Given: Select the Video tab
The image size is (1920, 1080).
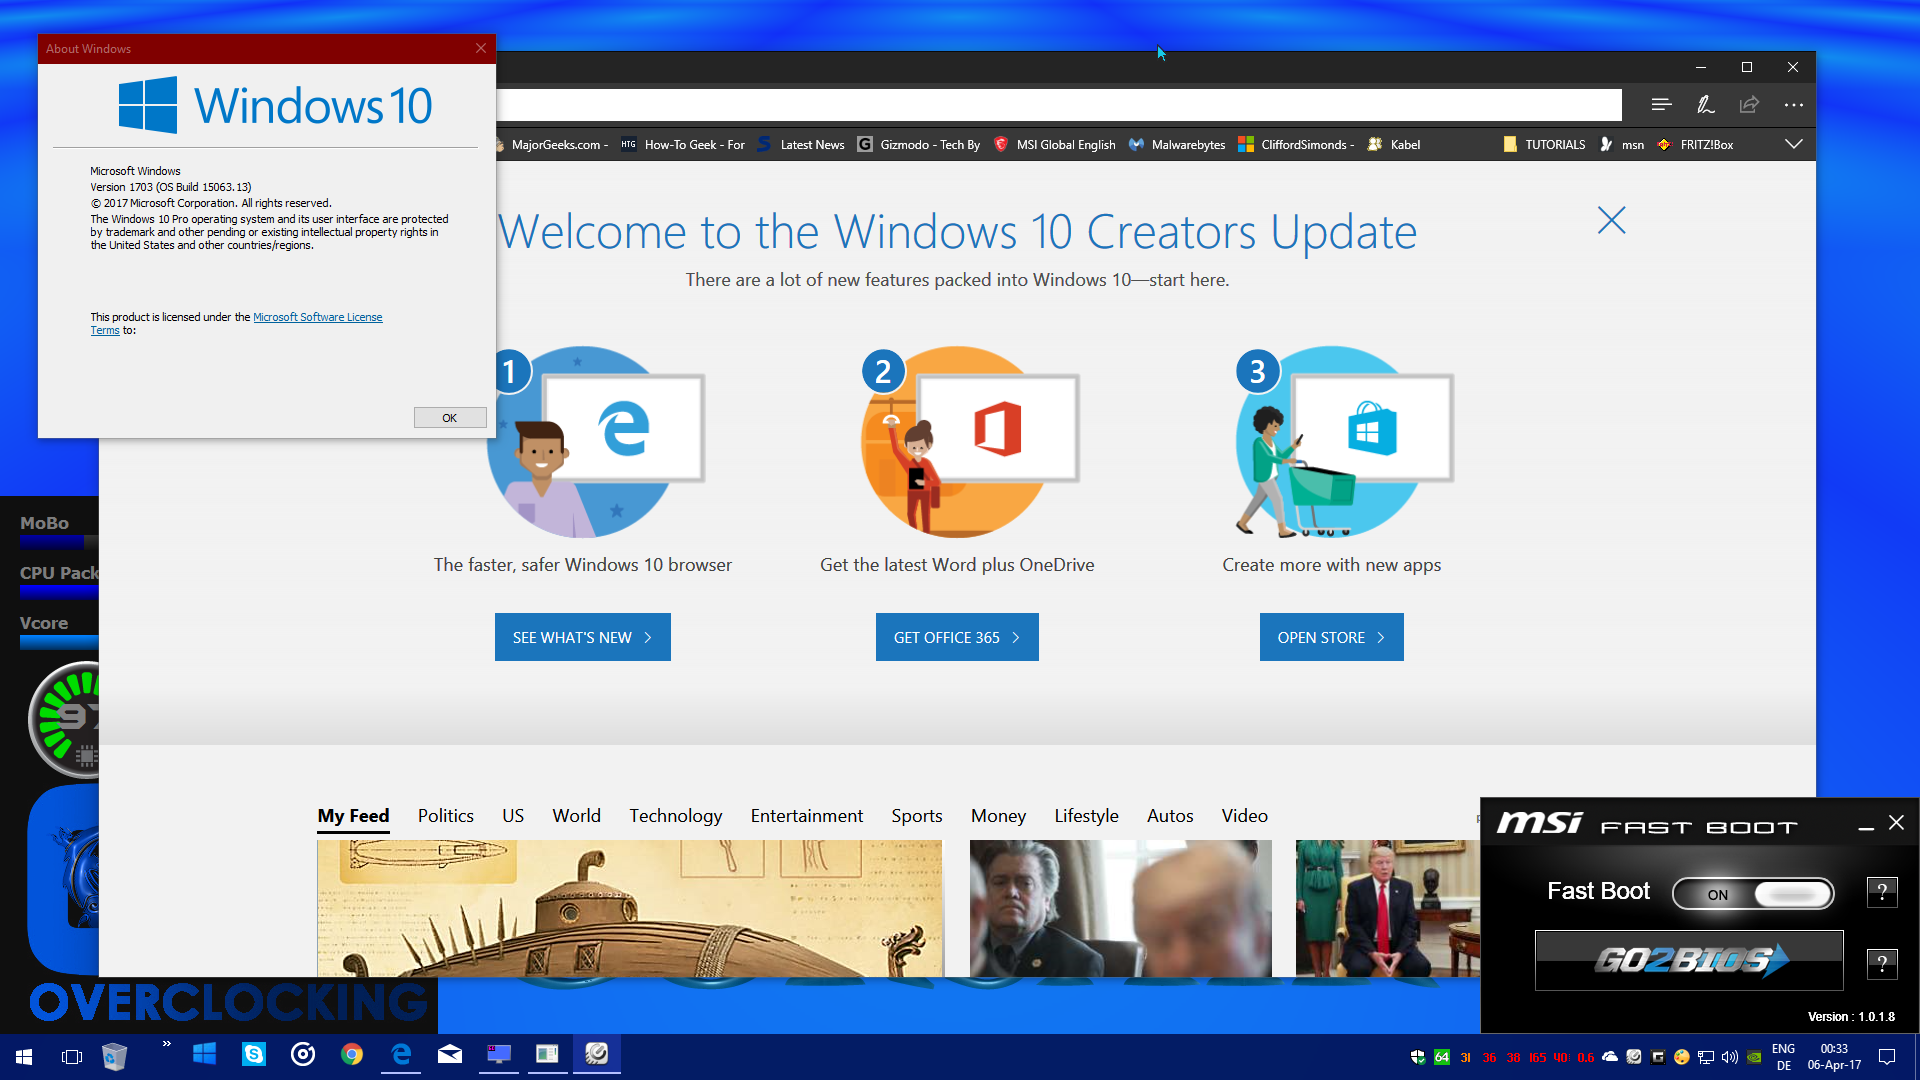Looking at the screenshot, I should [x=1244, y=816].
